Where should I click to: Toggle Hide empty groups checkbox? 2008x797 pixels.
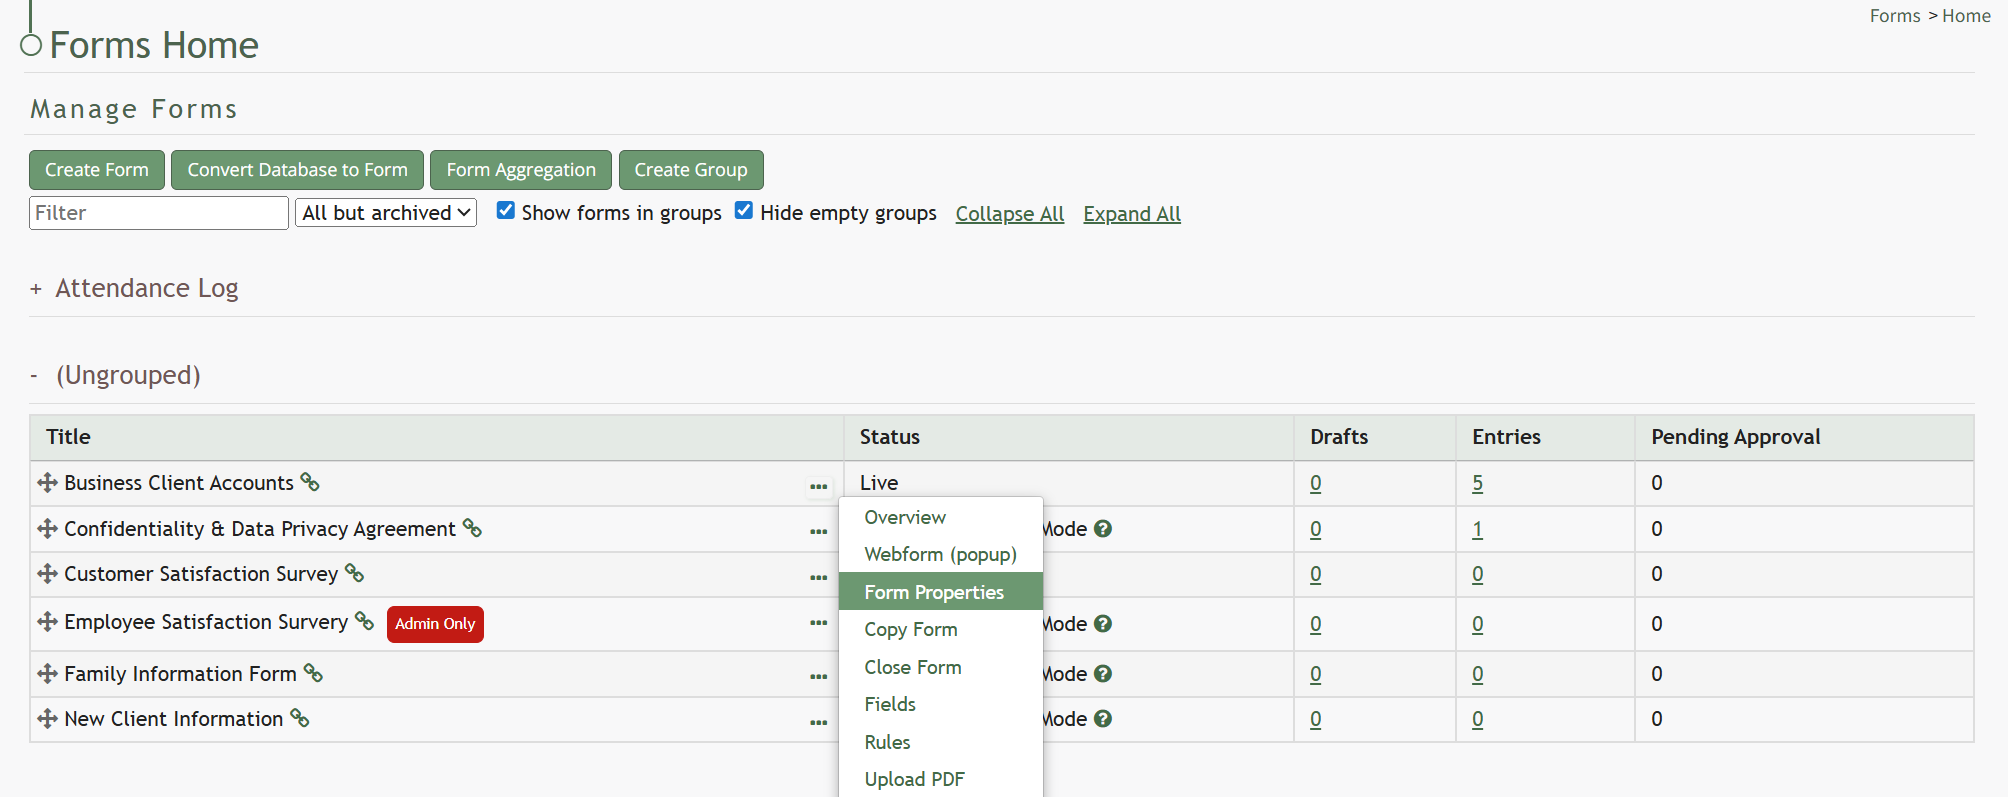click(x=744, y=210)
